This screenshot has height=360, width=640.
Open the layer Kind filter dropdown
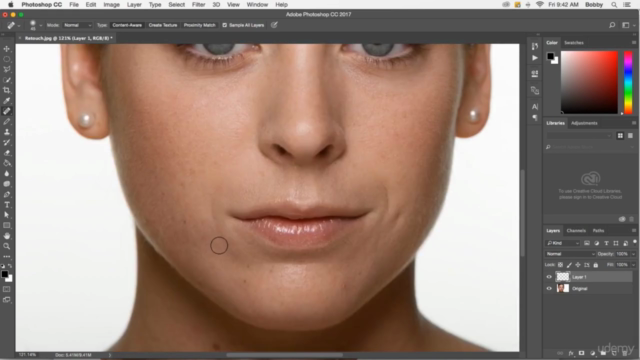click(x=563, y=243)
